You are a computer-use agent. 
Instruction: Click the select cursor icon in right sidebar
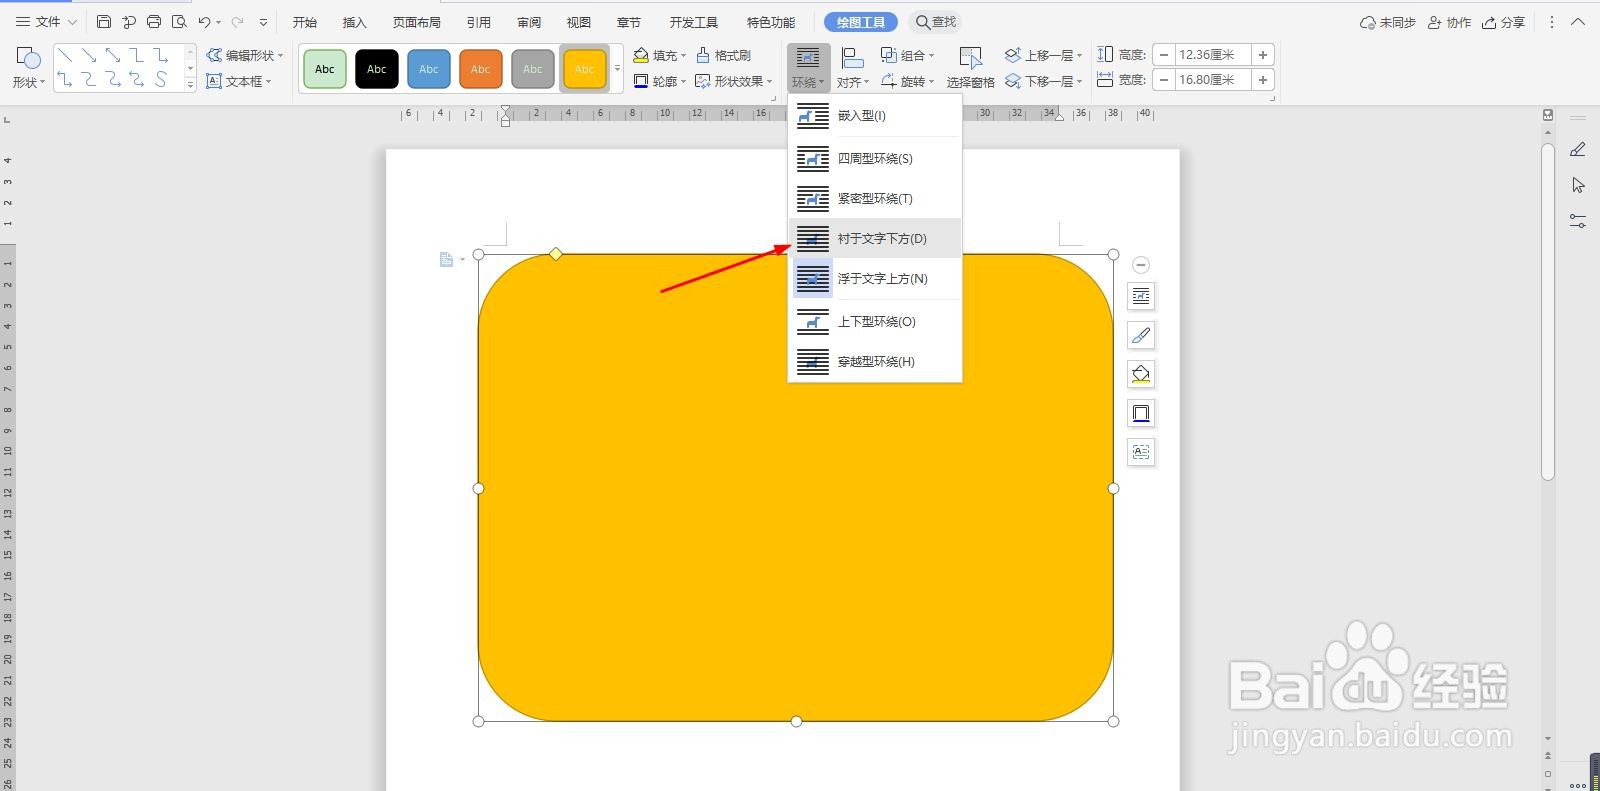1578,185
